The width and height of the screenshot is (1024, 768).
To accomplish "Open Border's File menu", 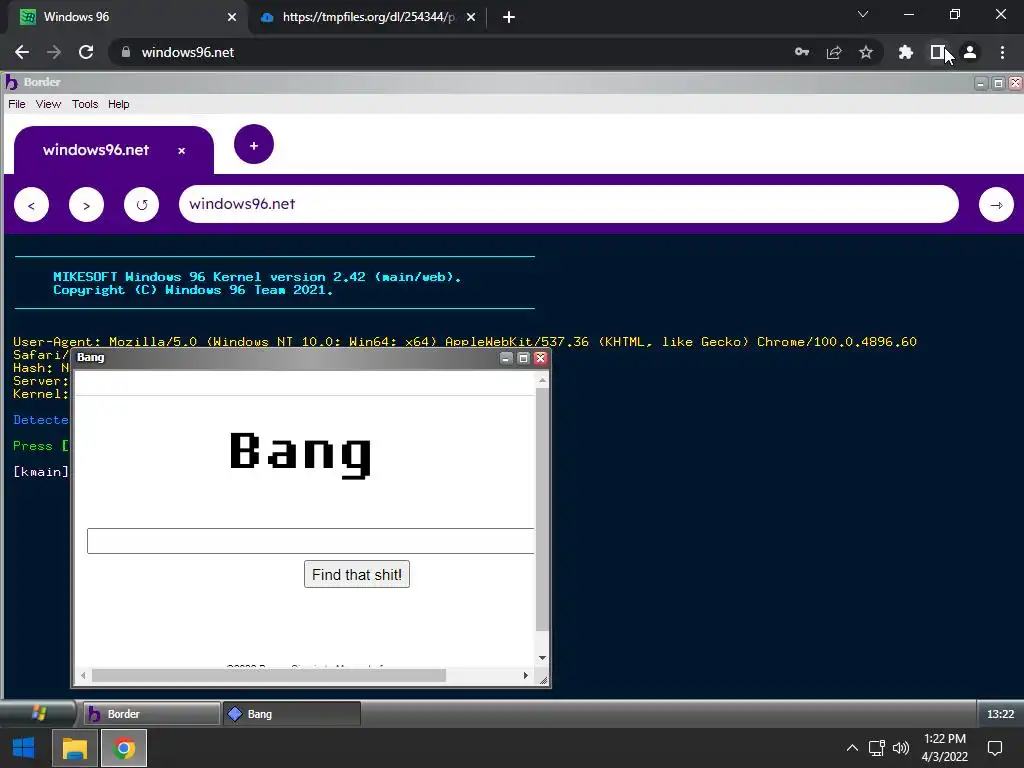I will pyautogui.click(x=17, y=104).
